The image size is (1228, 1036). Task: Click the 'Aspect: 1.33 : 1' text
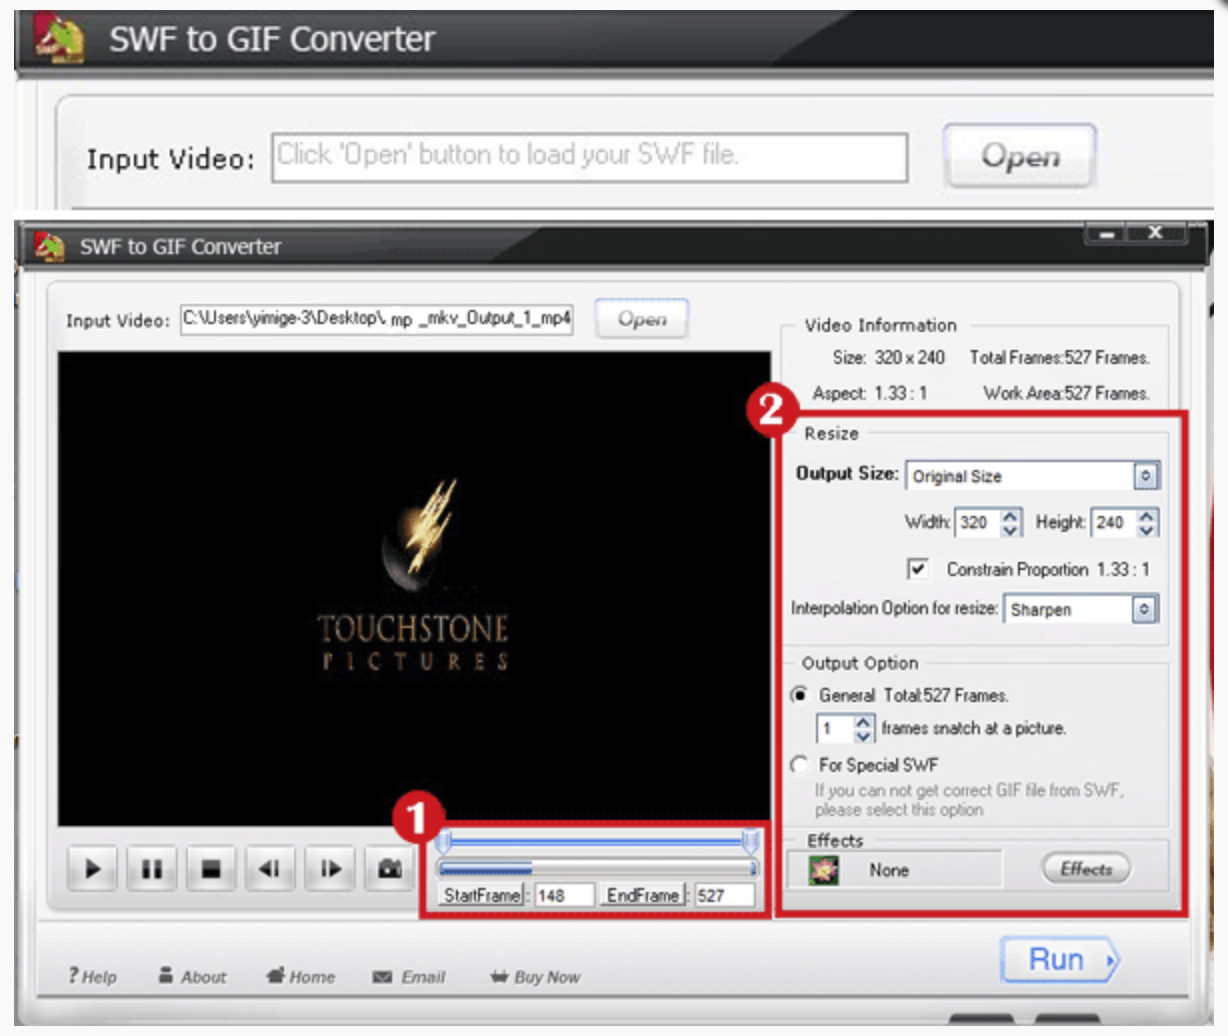pos(869,393)
